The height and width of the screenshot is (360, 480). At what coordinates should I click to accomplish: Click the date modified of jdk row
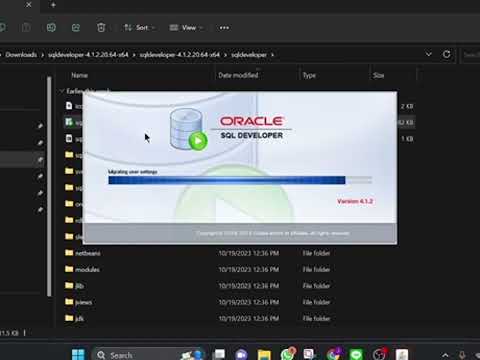coord(249,319)
